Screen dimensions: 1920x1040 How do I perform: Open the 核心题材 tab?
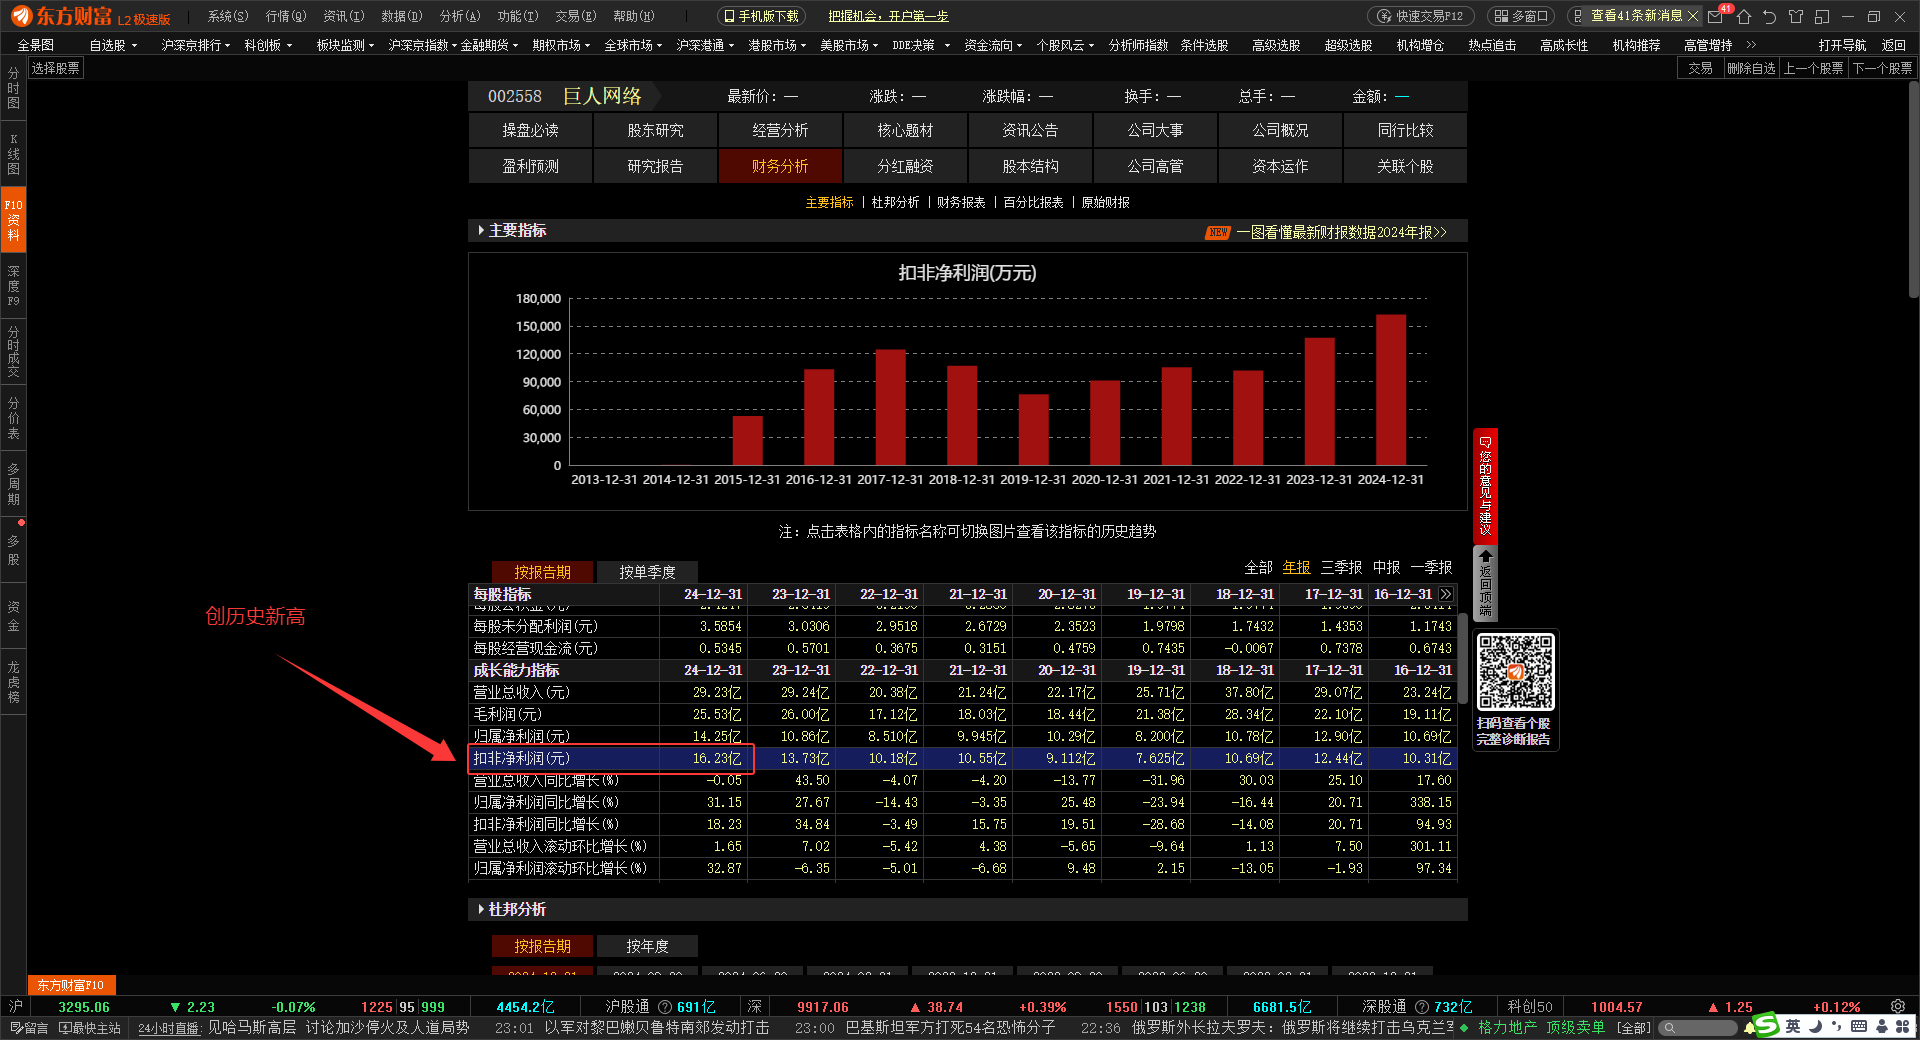tap(905, 130)
